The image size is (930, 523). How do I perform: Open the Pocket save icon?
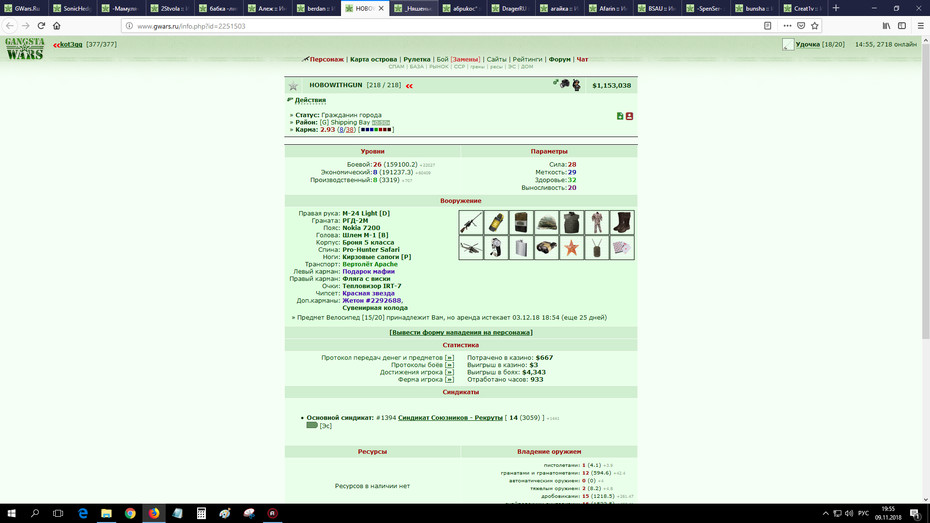[x=801, y=25]
